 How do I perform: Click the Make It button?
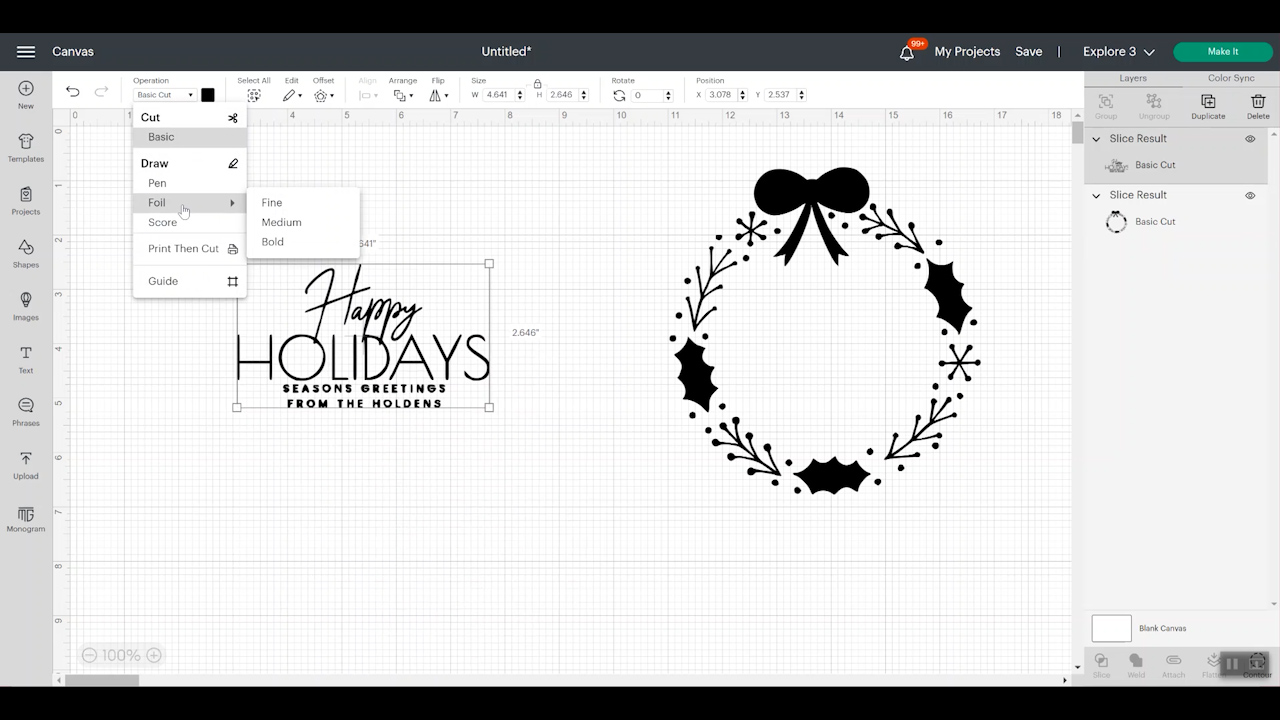pyautogui.click(x=1223, y=52)
